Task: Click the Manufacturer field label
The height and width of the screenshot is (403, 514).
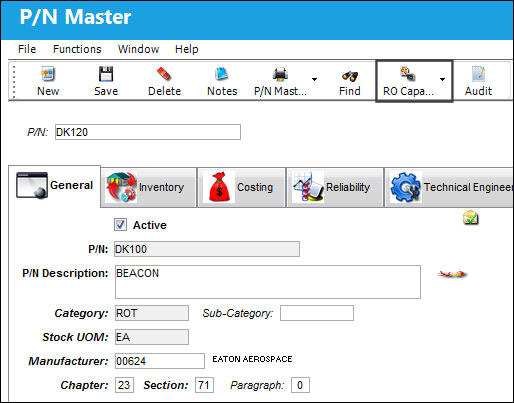Action: click(x=68, y=361)
